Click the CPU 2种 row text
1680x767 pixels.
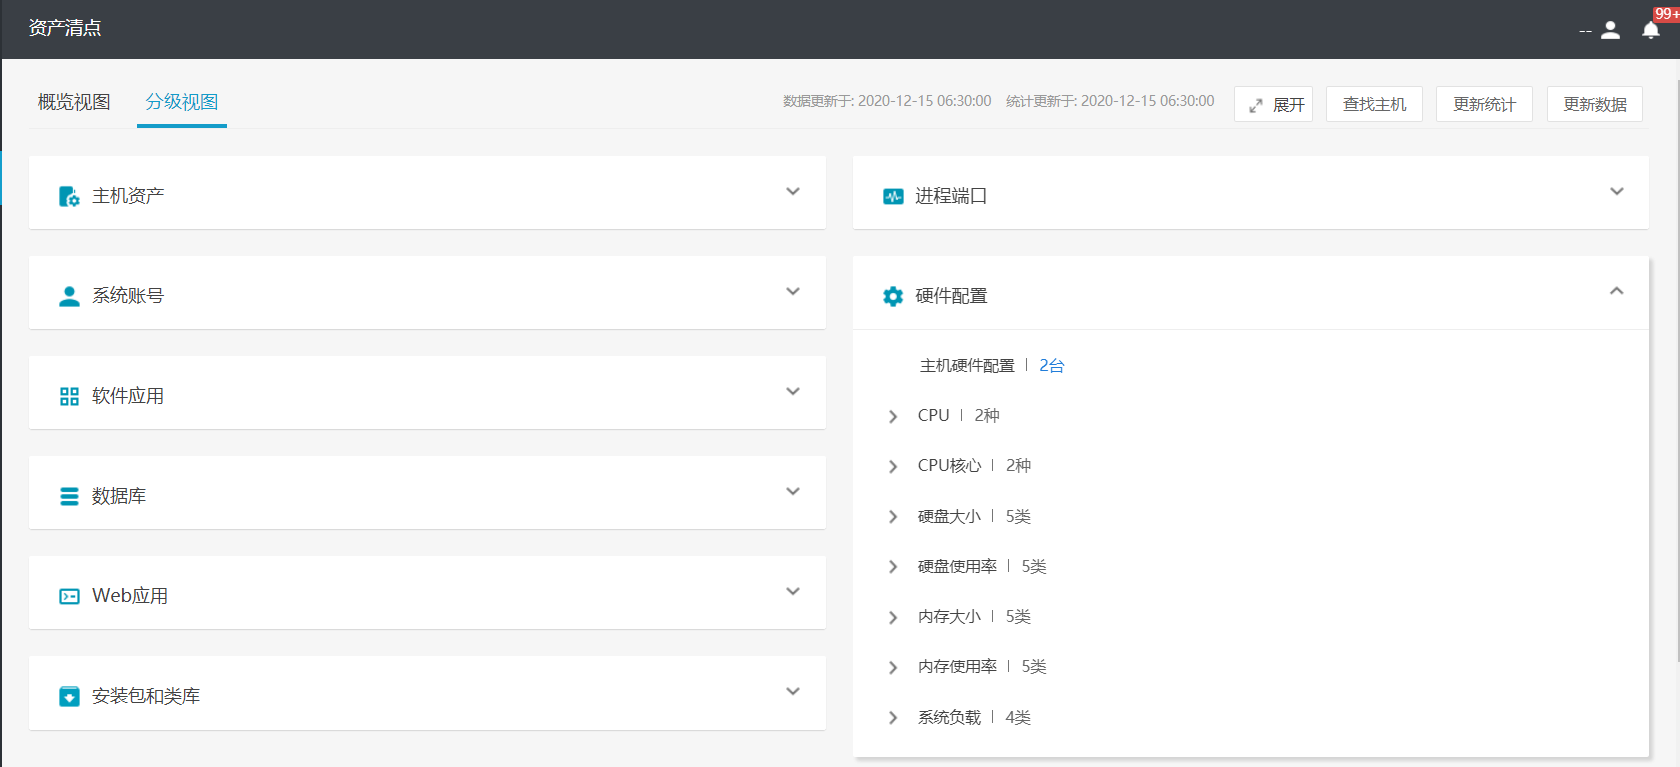point(958,416)
